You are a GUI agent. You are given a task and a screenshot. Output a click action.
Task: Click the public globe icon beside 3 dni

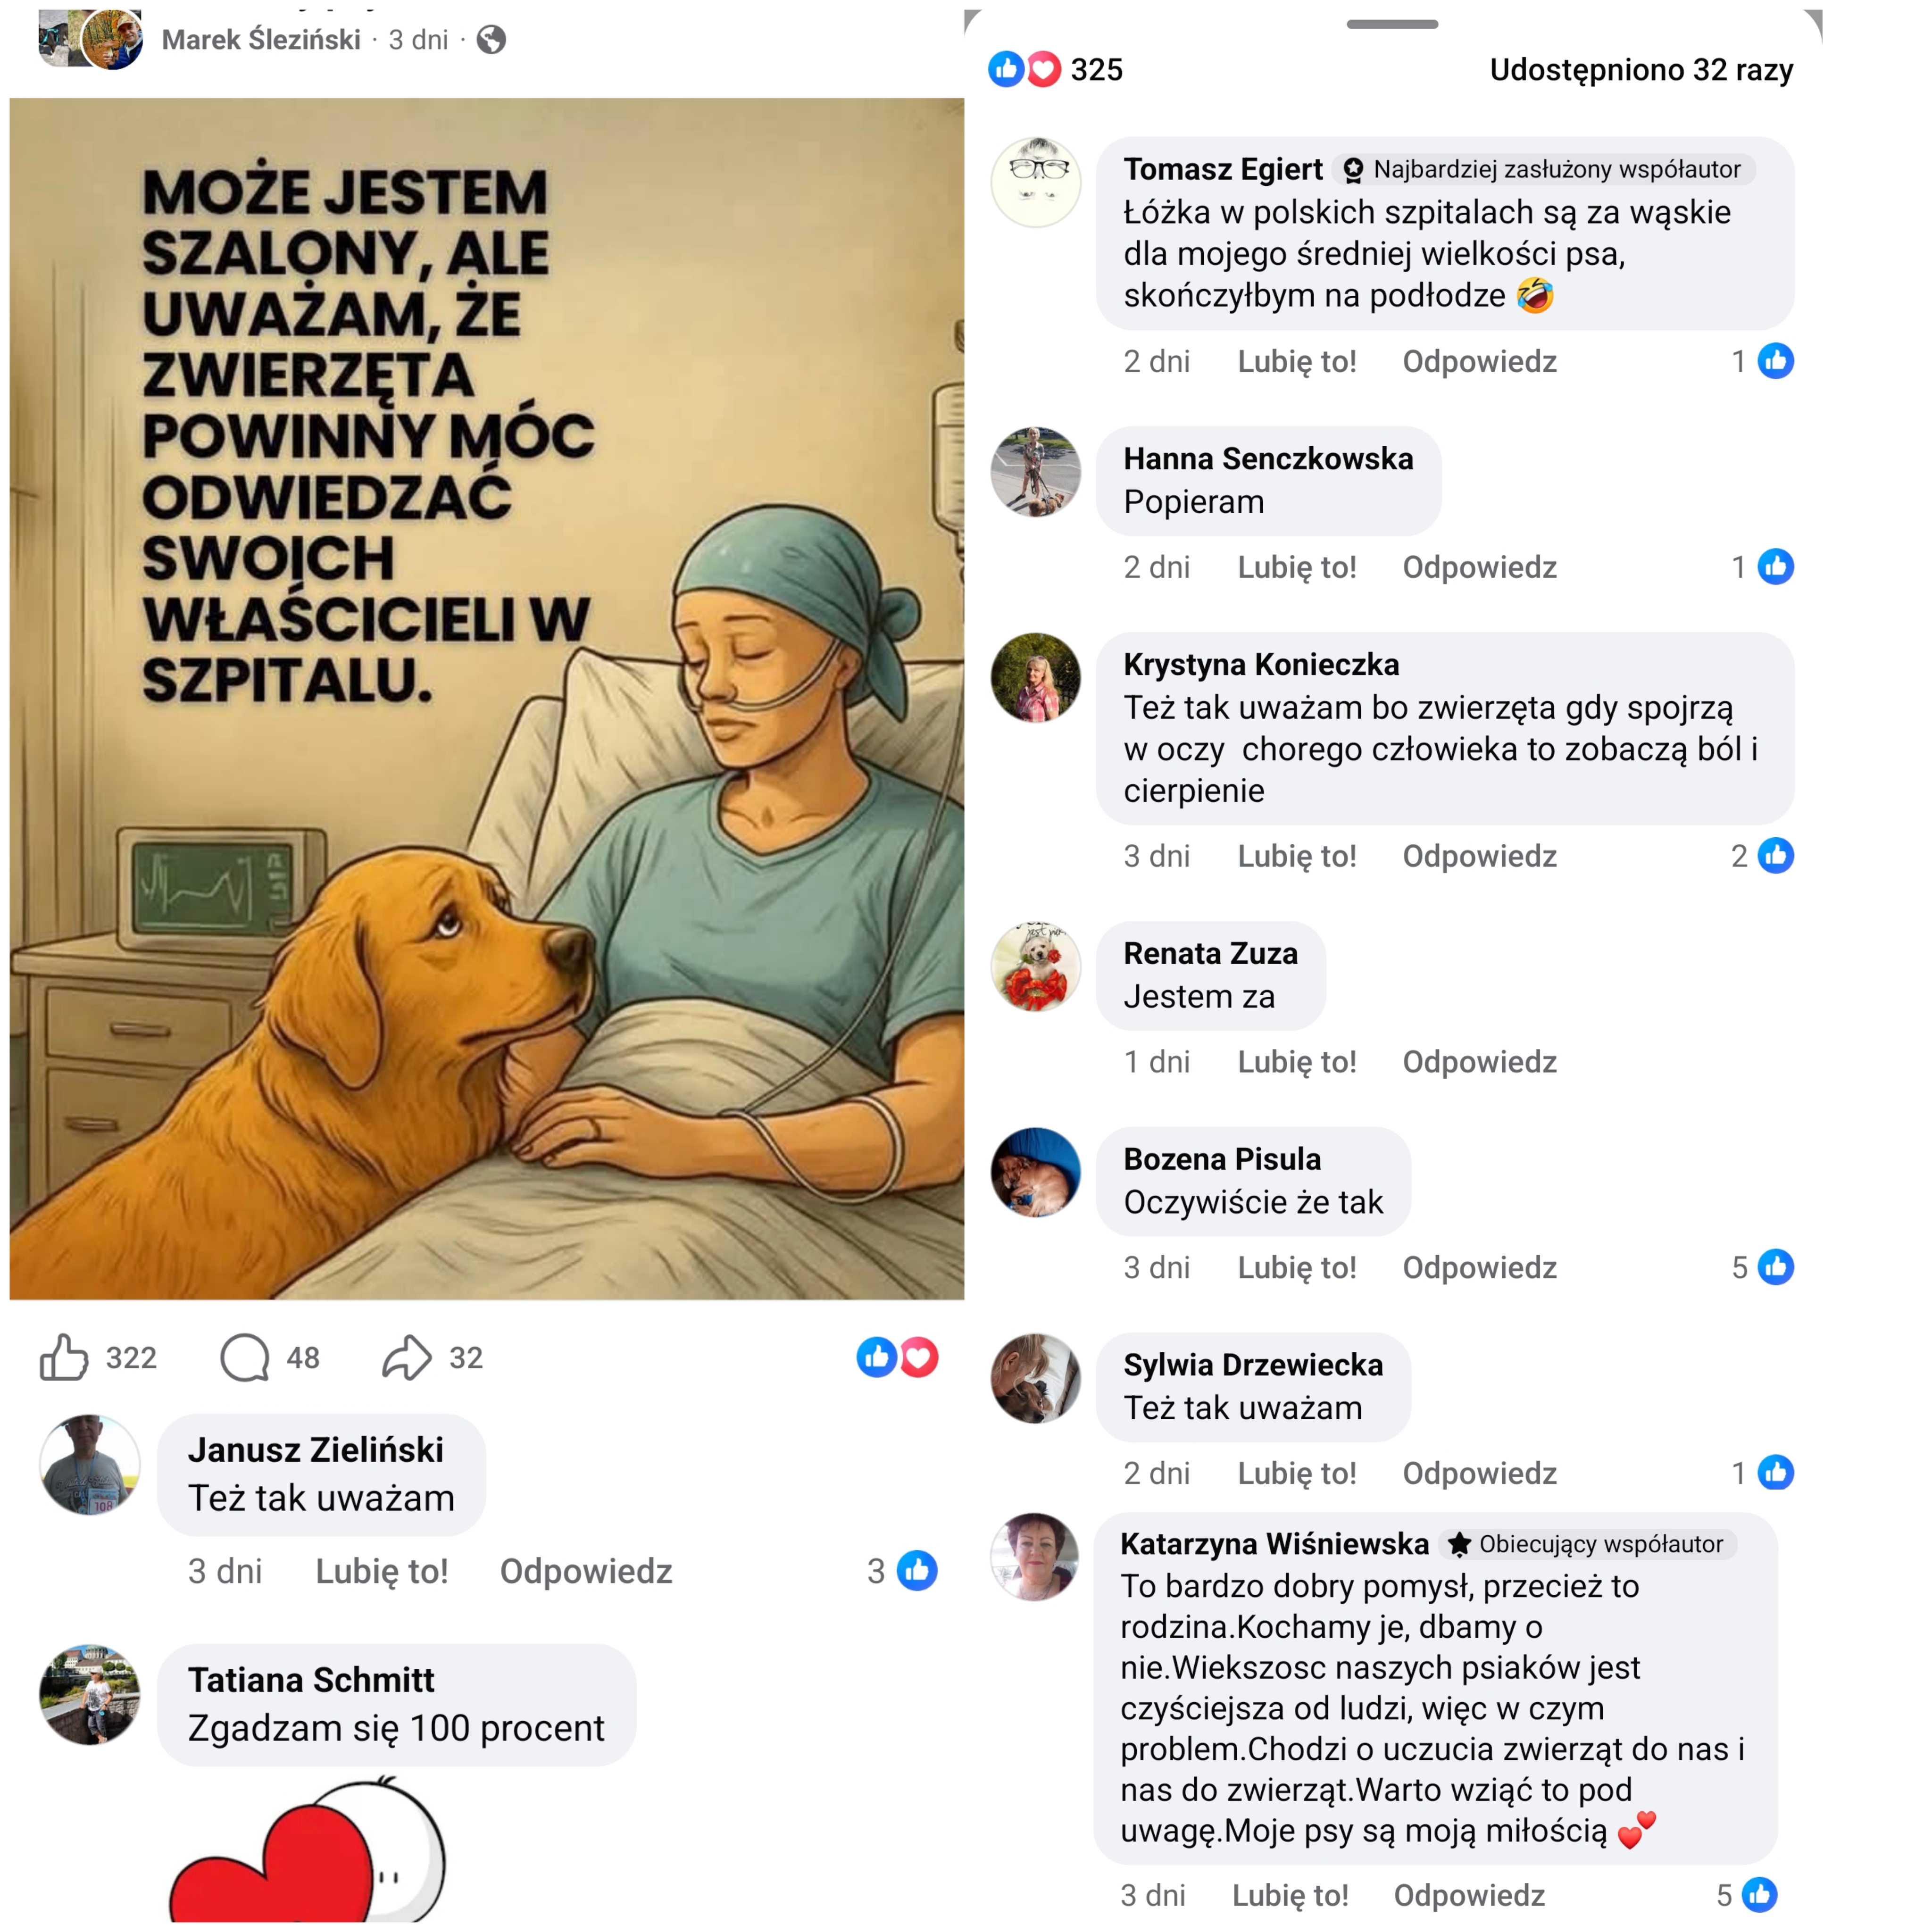click(491, 40)
